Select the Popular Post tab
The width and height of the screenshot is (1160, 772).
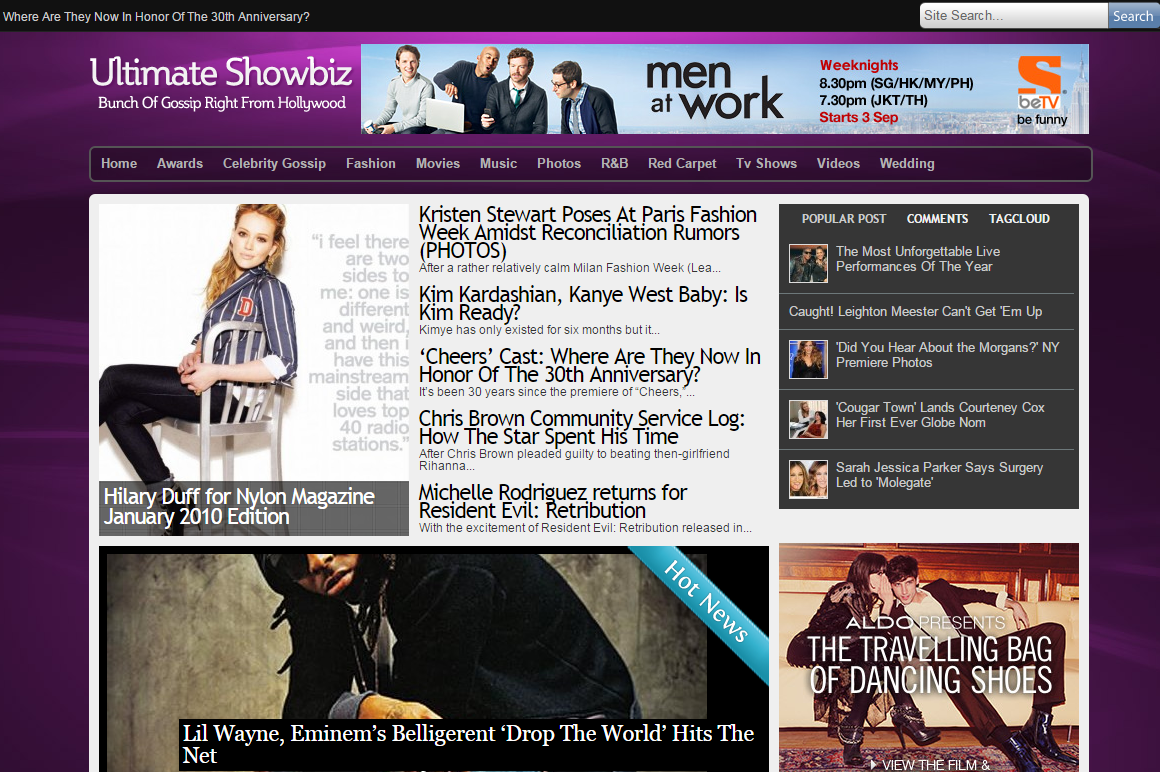click(x=844, y=219)
